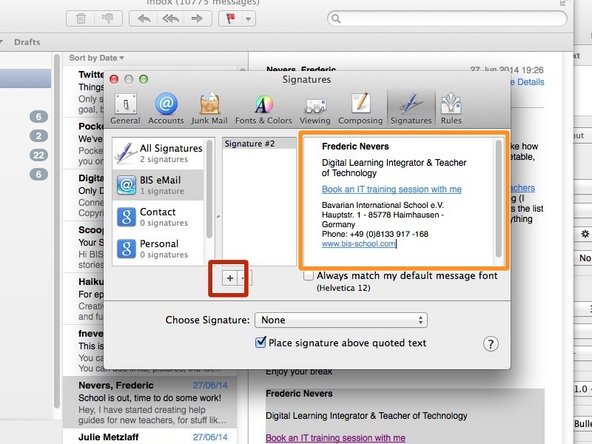Open the Sort by Date dropdown
Viewport: 592px width, 444px height.
click(x=97, y=58)
